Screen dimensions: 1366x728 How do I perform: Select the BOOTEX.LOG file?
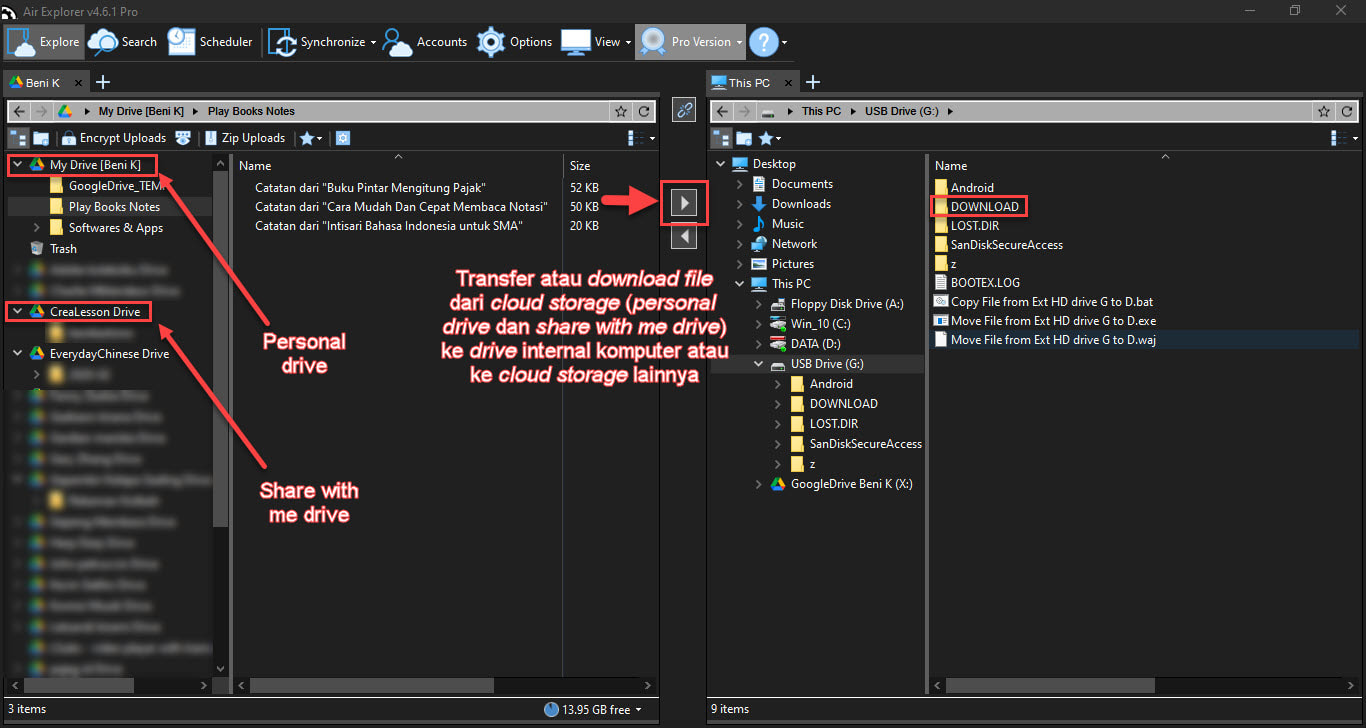point(985,283)
